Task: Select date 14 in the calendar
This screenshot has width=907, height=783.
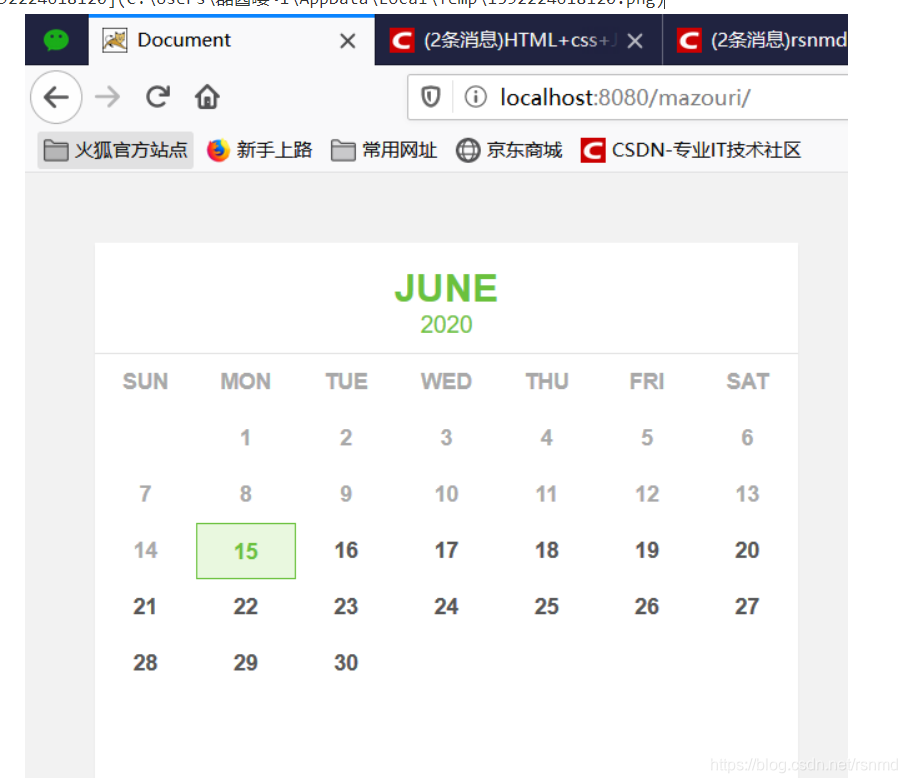Action: click(x=145, y=550)
